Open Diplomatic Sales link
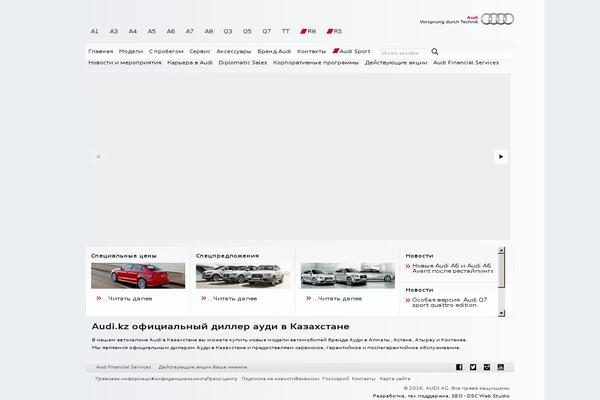Image resolution: width=600 pixels, height=400 pixels. [243, 62]
